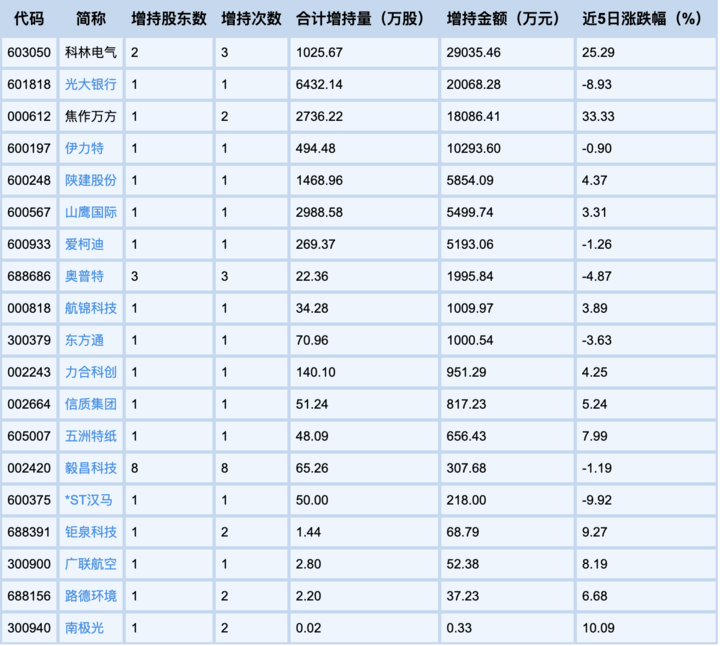Select the 毅昌科技 link
Viewport: 720px width, 646px height.
[90, 468]
